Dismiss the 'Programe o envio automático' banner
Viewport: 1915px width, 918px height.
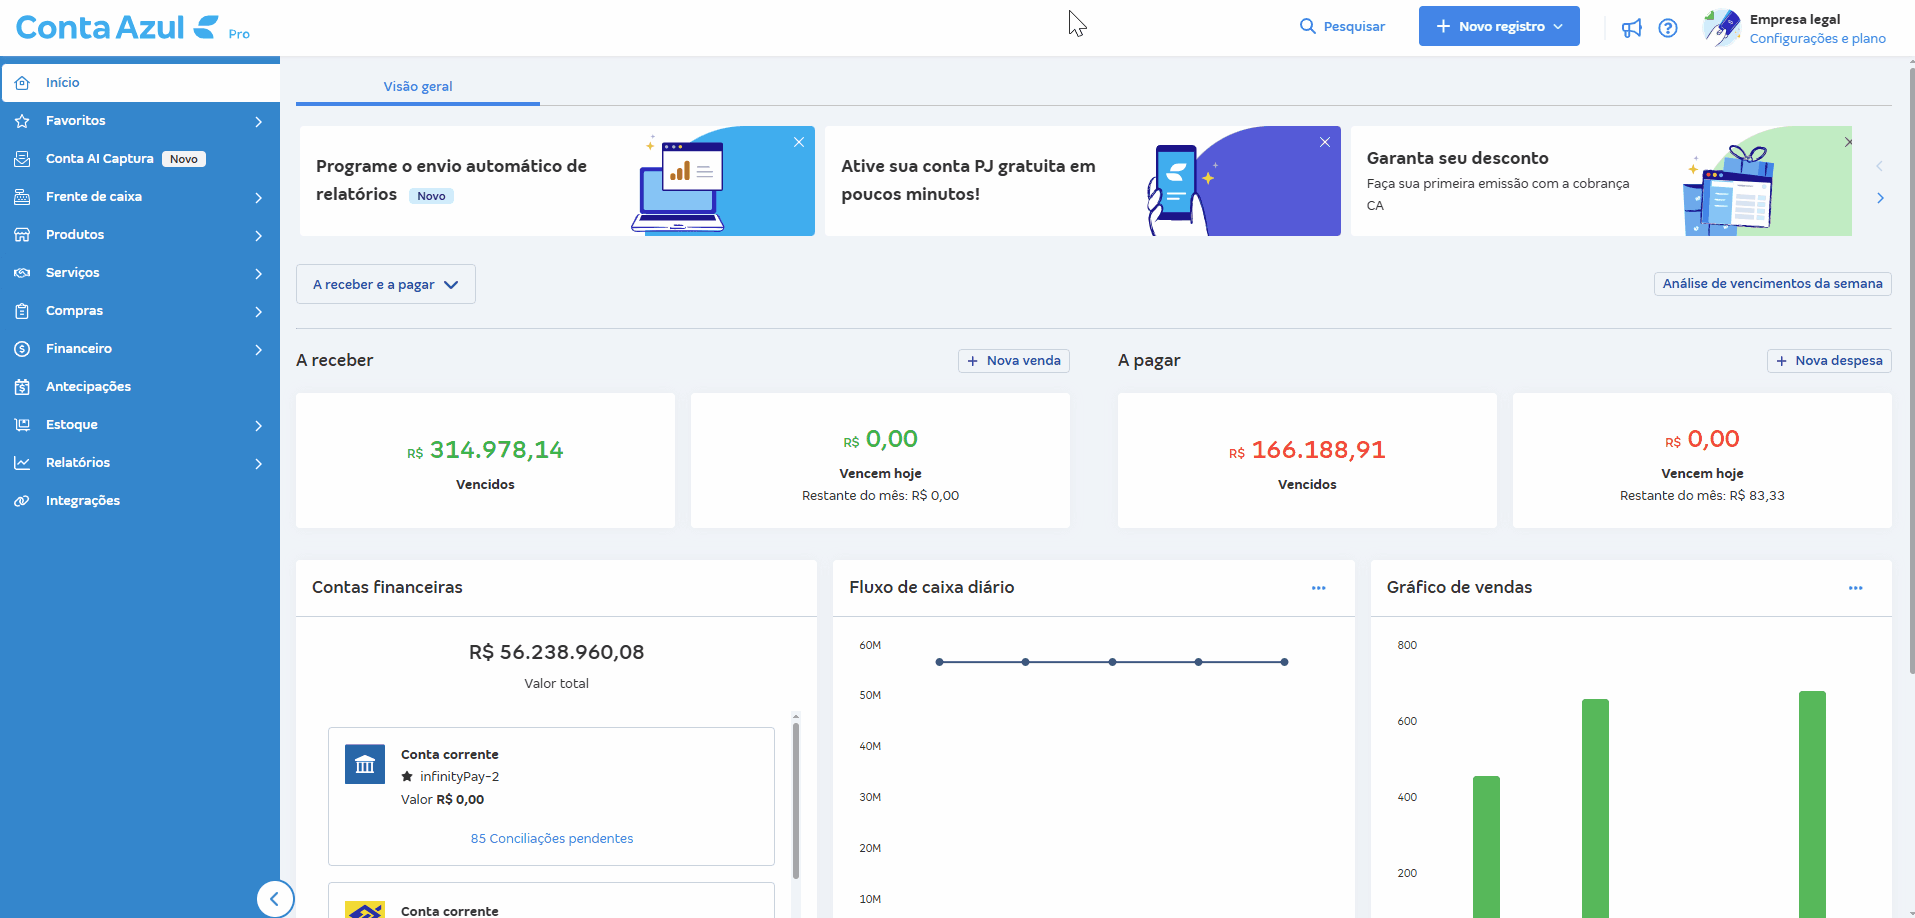click(798, 142)
